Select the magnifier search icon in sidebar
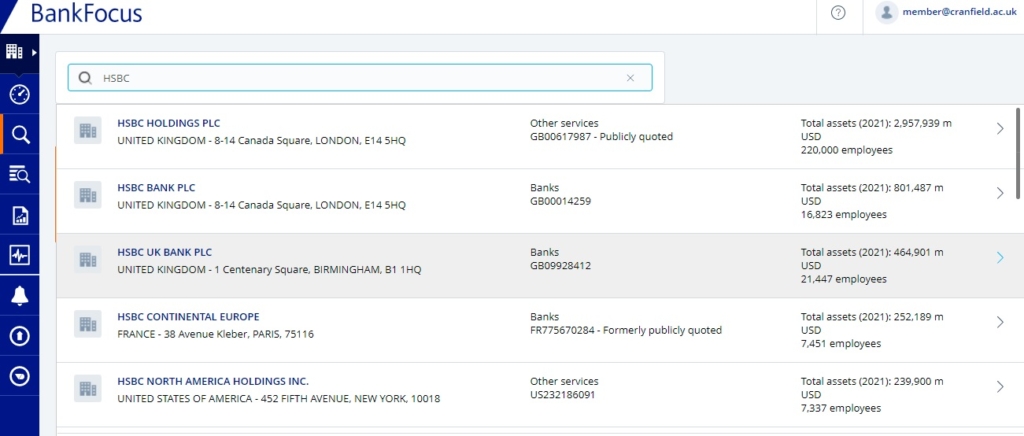This screenshot has height=436, width=1024. (x=19, y=135)
